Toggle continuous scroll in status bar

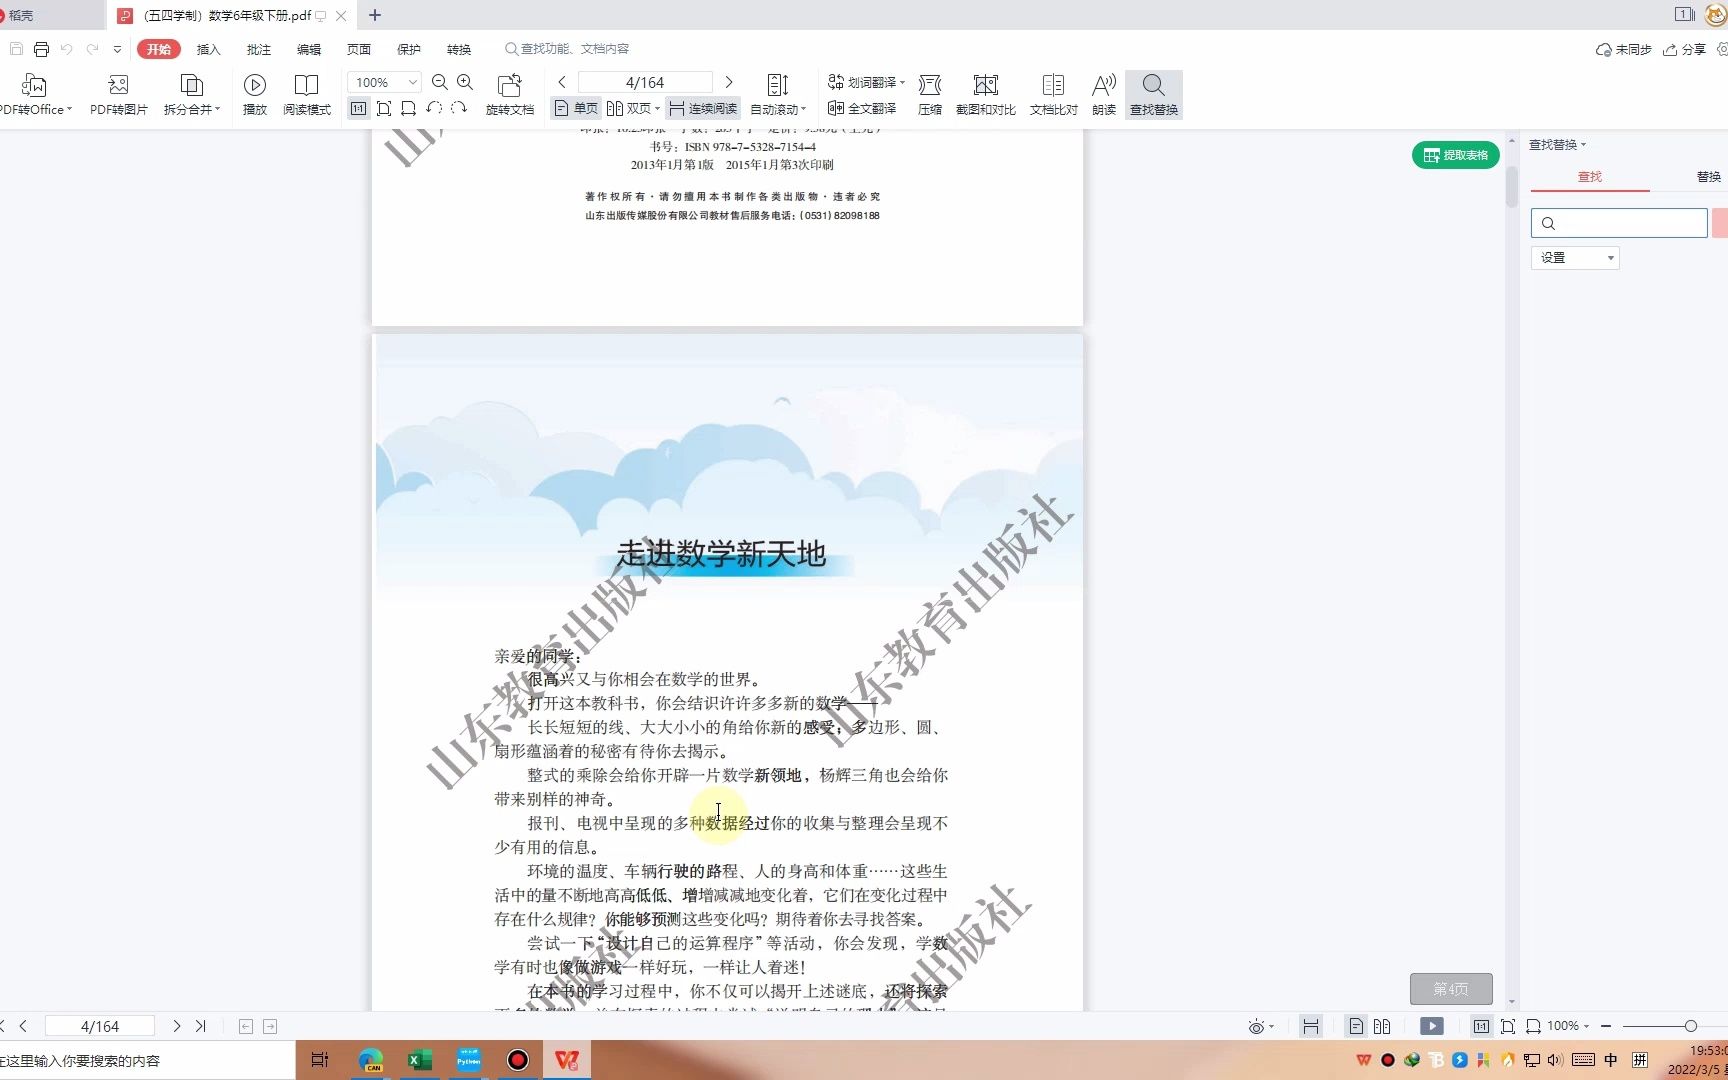click(1311, 1026)
